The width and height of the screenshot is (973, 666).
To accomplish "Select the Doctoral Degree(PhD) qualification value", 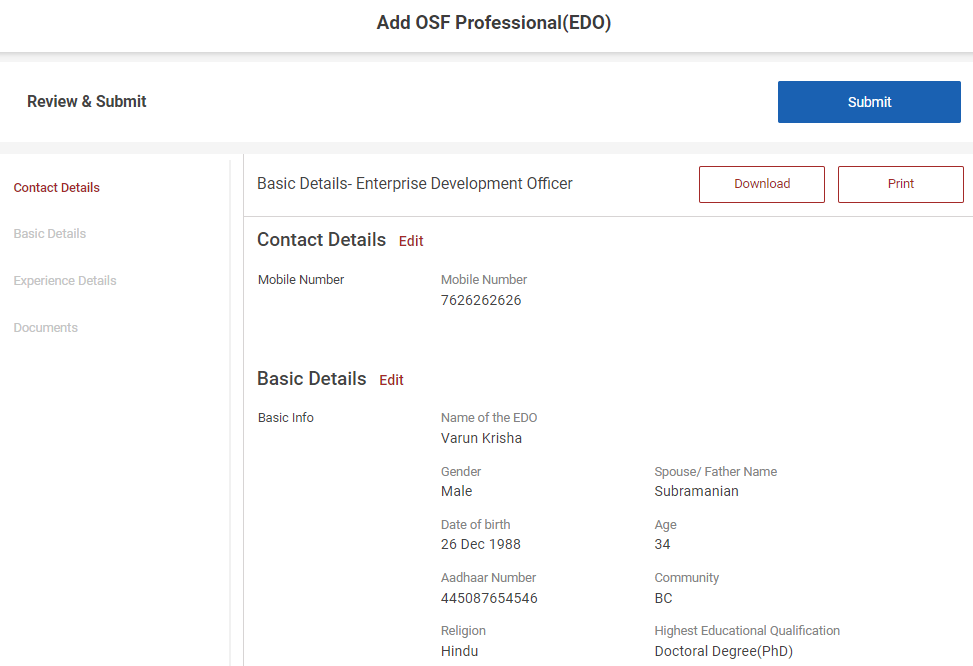I will [723, 651].
